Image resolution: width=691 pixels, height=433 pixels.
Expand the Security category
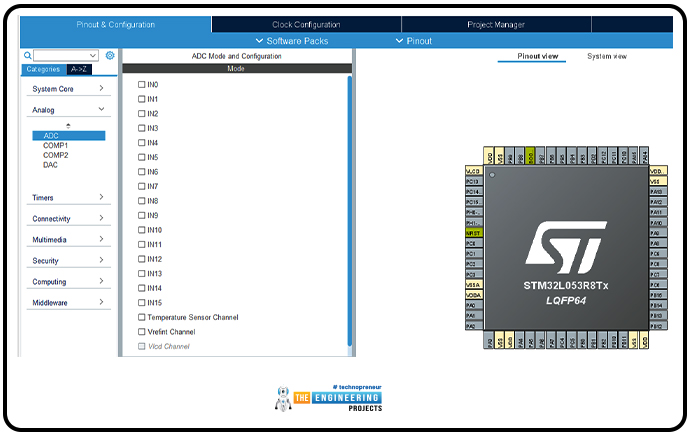click(x=68, y=260)
